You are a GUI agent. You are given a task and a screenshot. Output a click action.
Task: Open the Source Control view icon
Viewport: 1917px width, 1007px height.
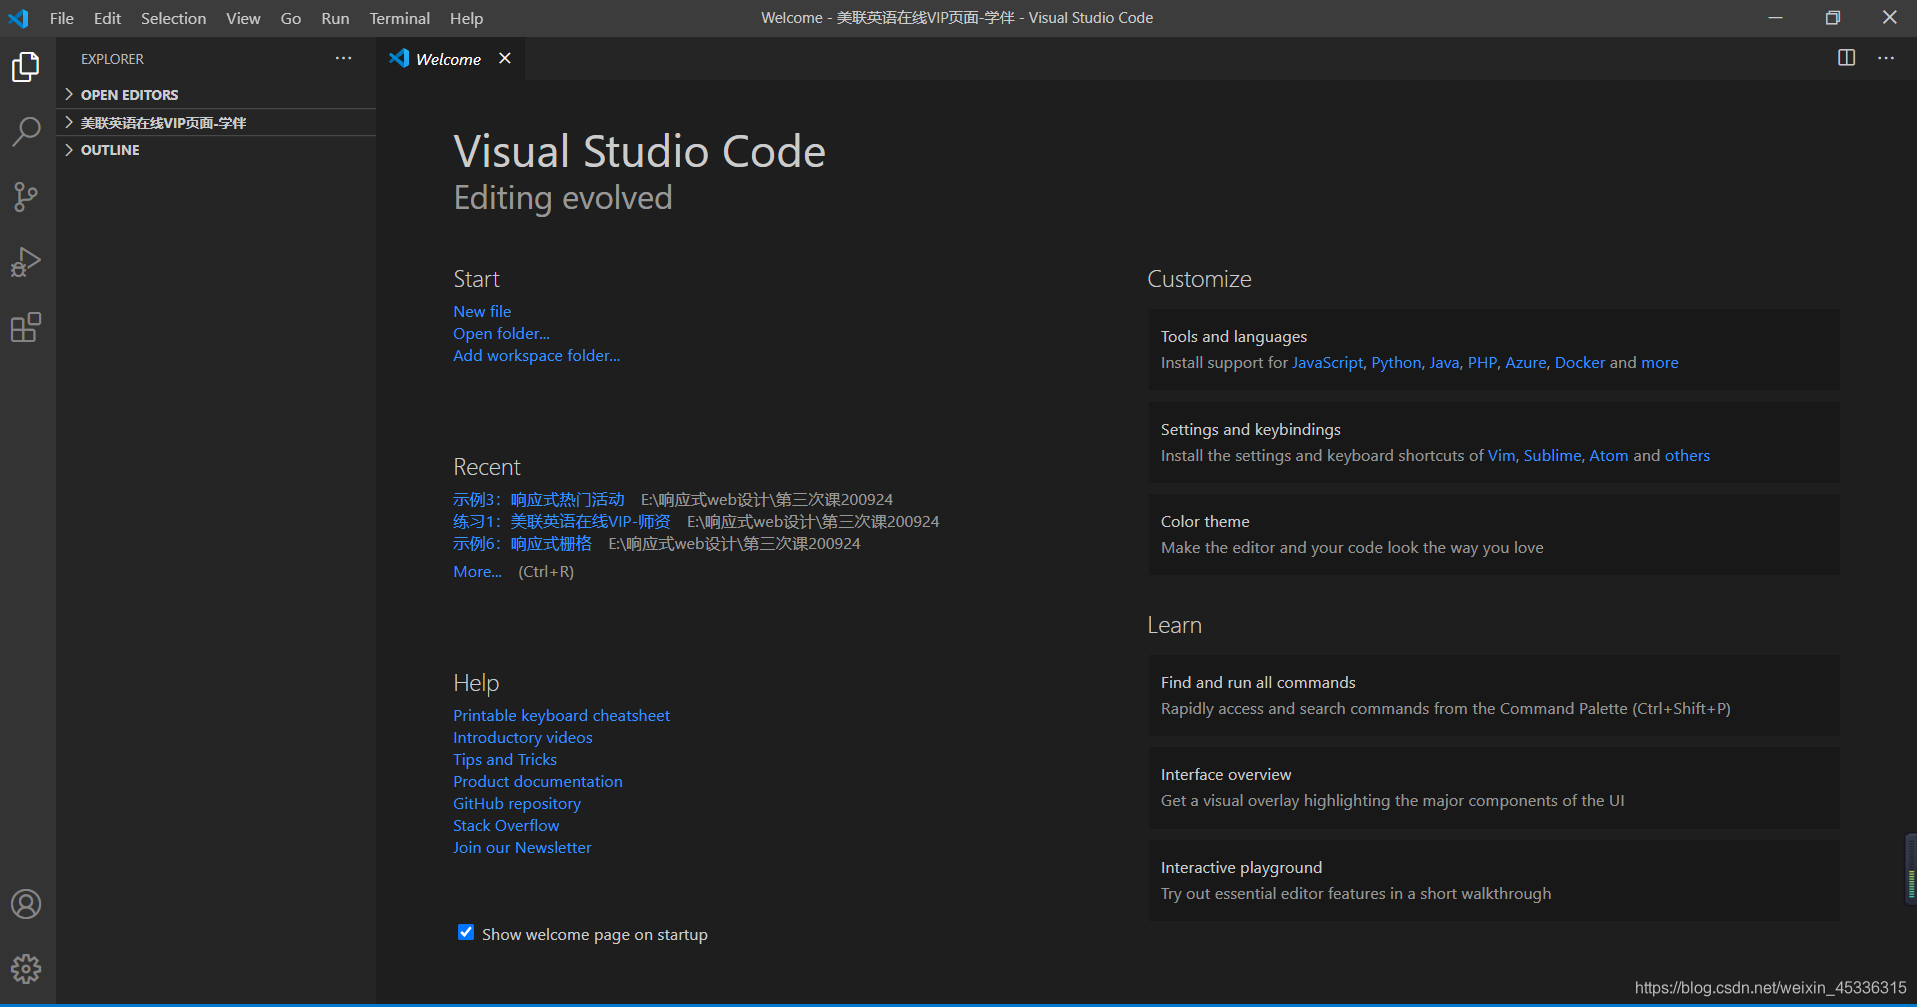pyautogui.click(x=26, y=197)
